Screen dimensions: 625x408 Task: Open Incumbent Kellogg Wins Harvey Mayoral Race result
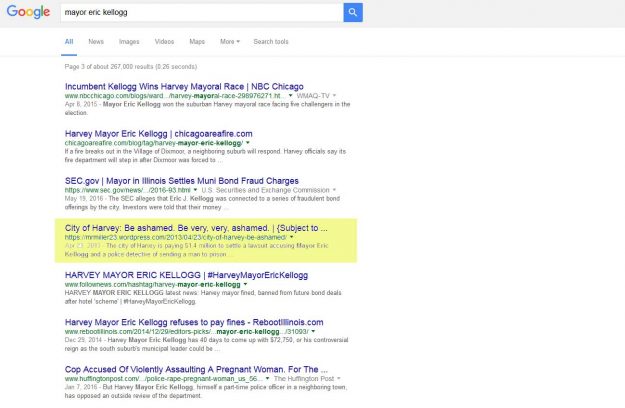coord(184,86)
